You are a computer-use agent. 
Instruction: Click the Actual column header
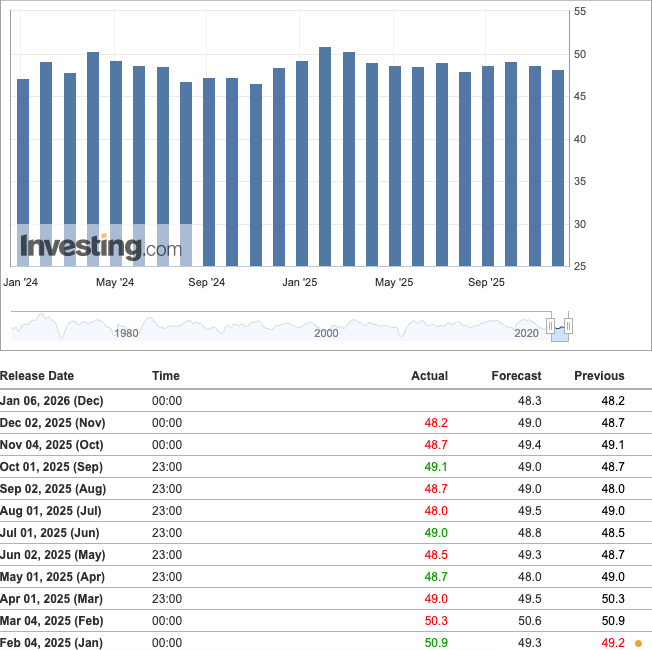(429, 376)
